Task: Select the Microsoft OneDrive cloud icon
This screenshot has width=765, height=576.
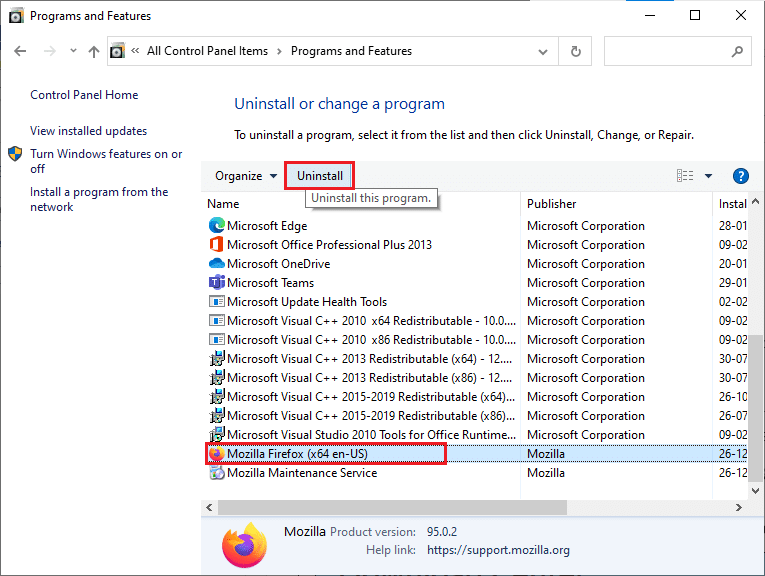Action: 217,263
